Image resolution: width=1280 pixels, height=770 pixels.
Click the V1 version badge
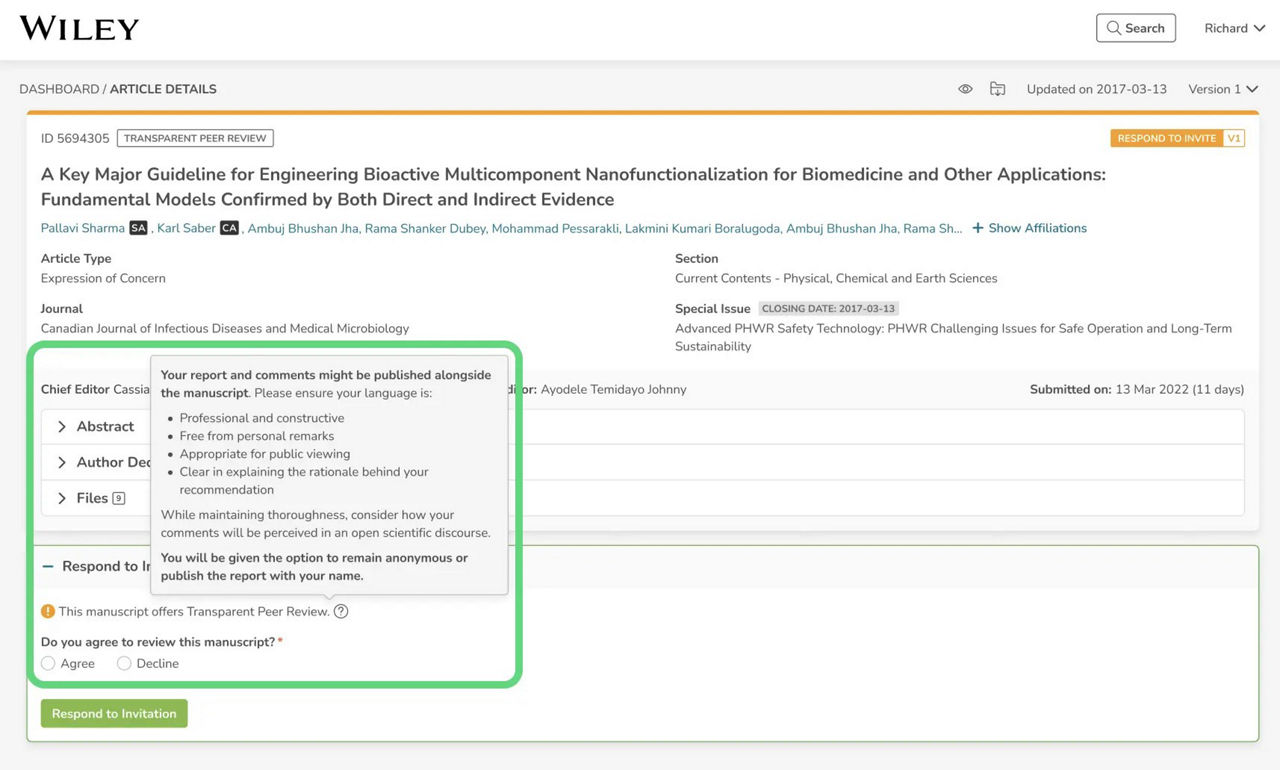tap(1234, 138)
